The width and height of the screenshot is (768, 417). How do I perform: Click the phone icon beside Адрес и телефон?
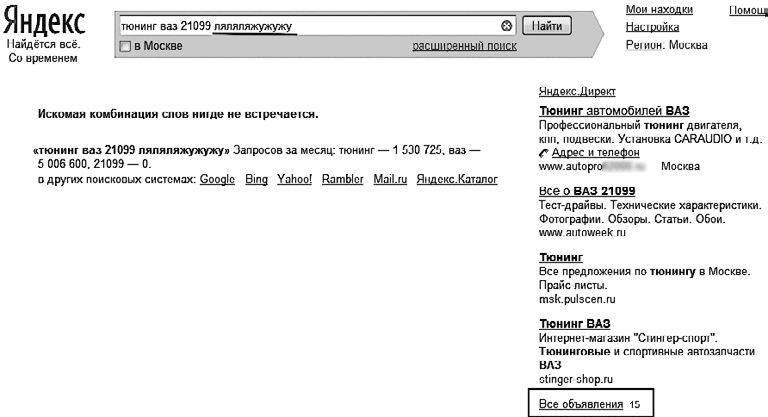pyautogui.click(x=544, y=153)
